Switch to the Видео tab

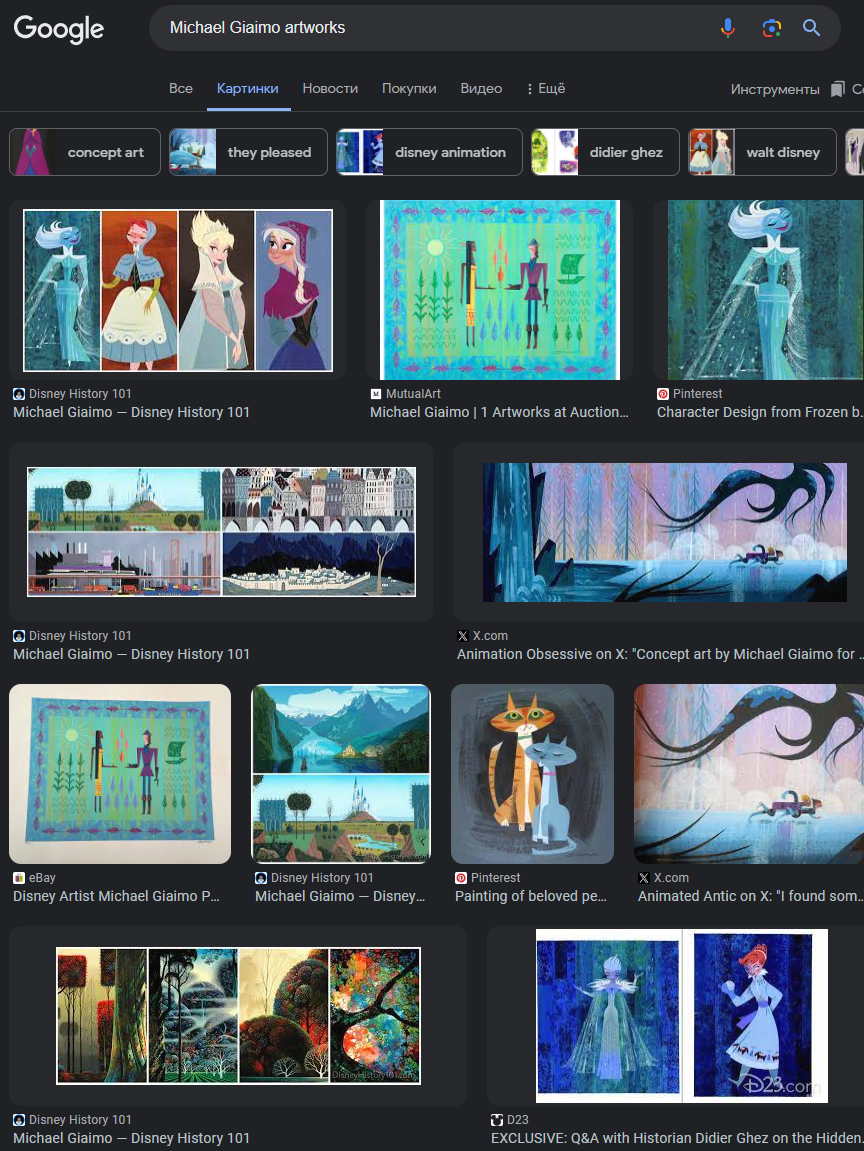pos(482,89)
